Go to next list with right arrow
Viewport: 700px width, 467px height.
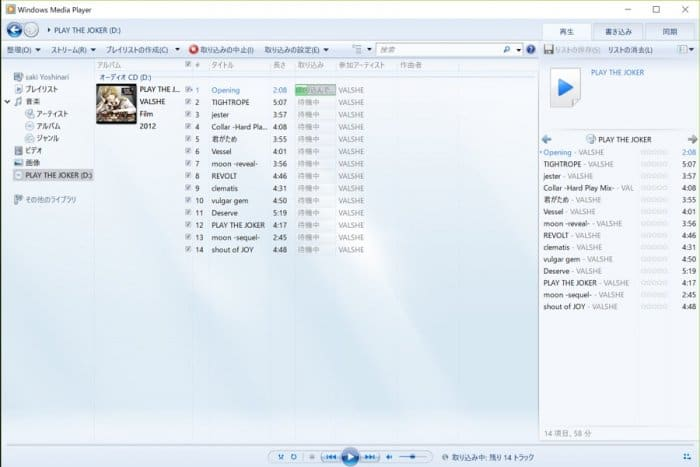(692, 139)
